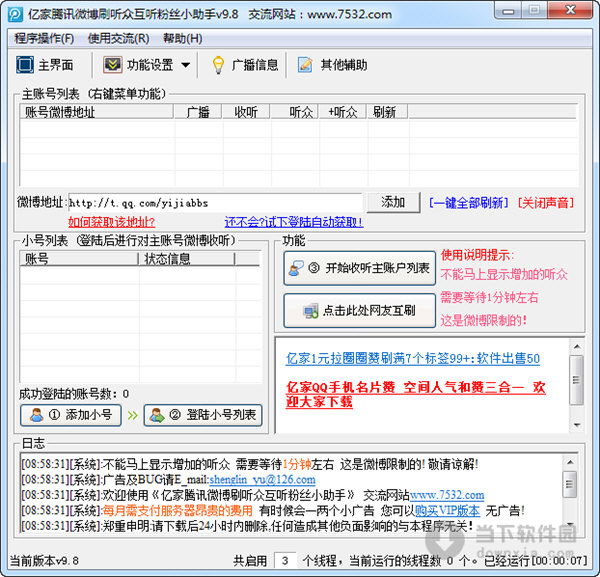
Task: Click the +听众 column header
Action: [342, 112]
